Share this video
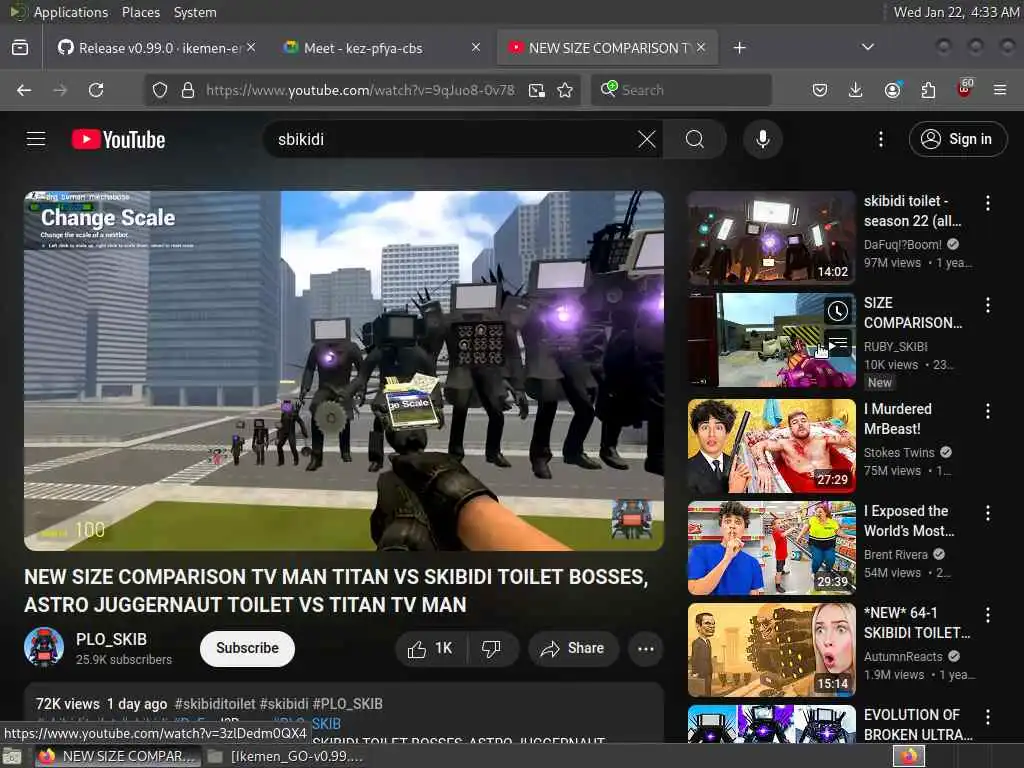Image resolution: width=1024 pixels, height=768 pixels. [x=573, y=648]
